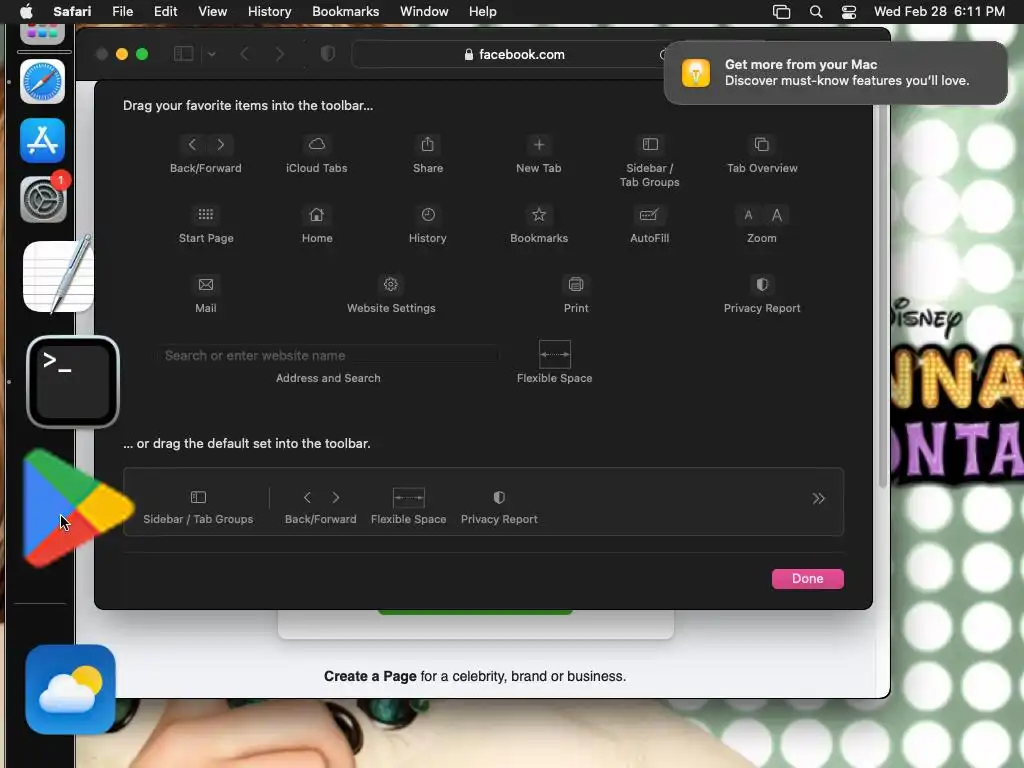
Task: Select the Bookmarks star icon
Action: click(x=539, y=214)
